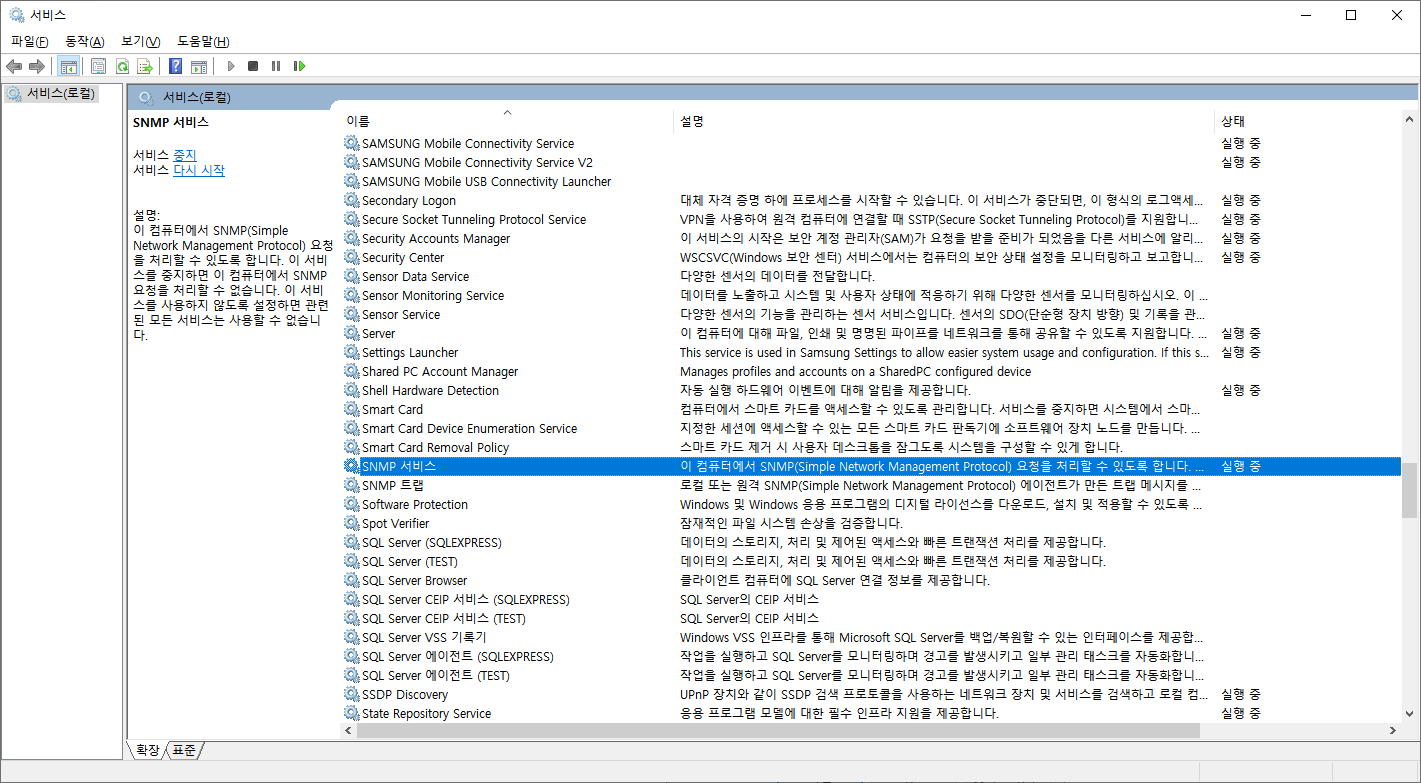
Task: Select Sensor Data Service row
Action: [871, 276]
